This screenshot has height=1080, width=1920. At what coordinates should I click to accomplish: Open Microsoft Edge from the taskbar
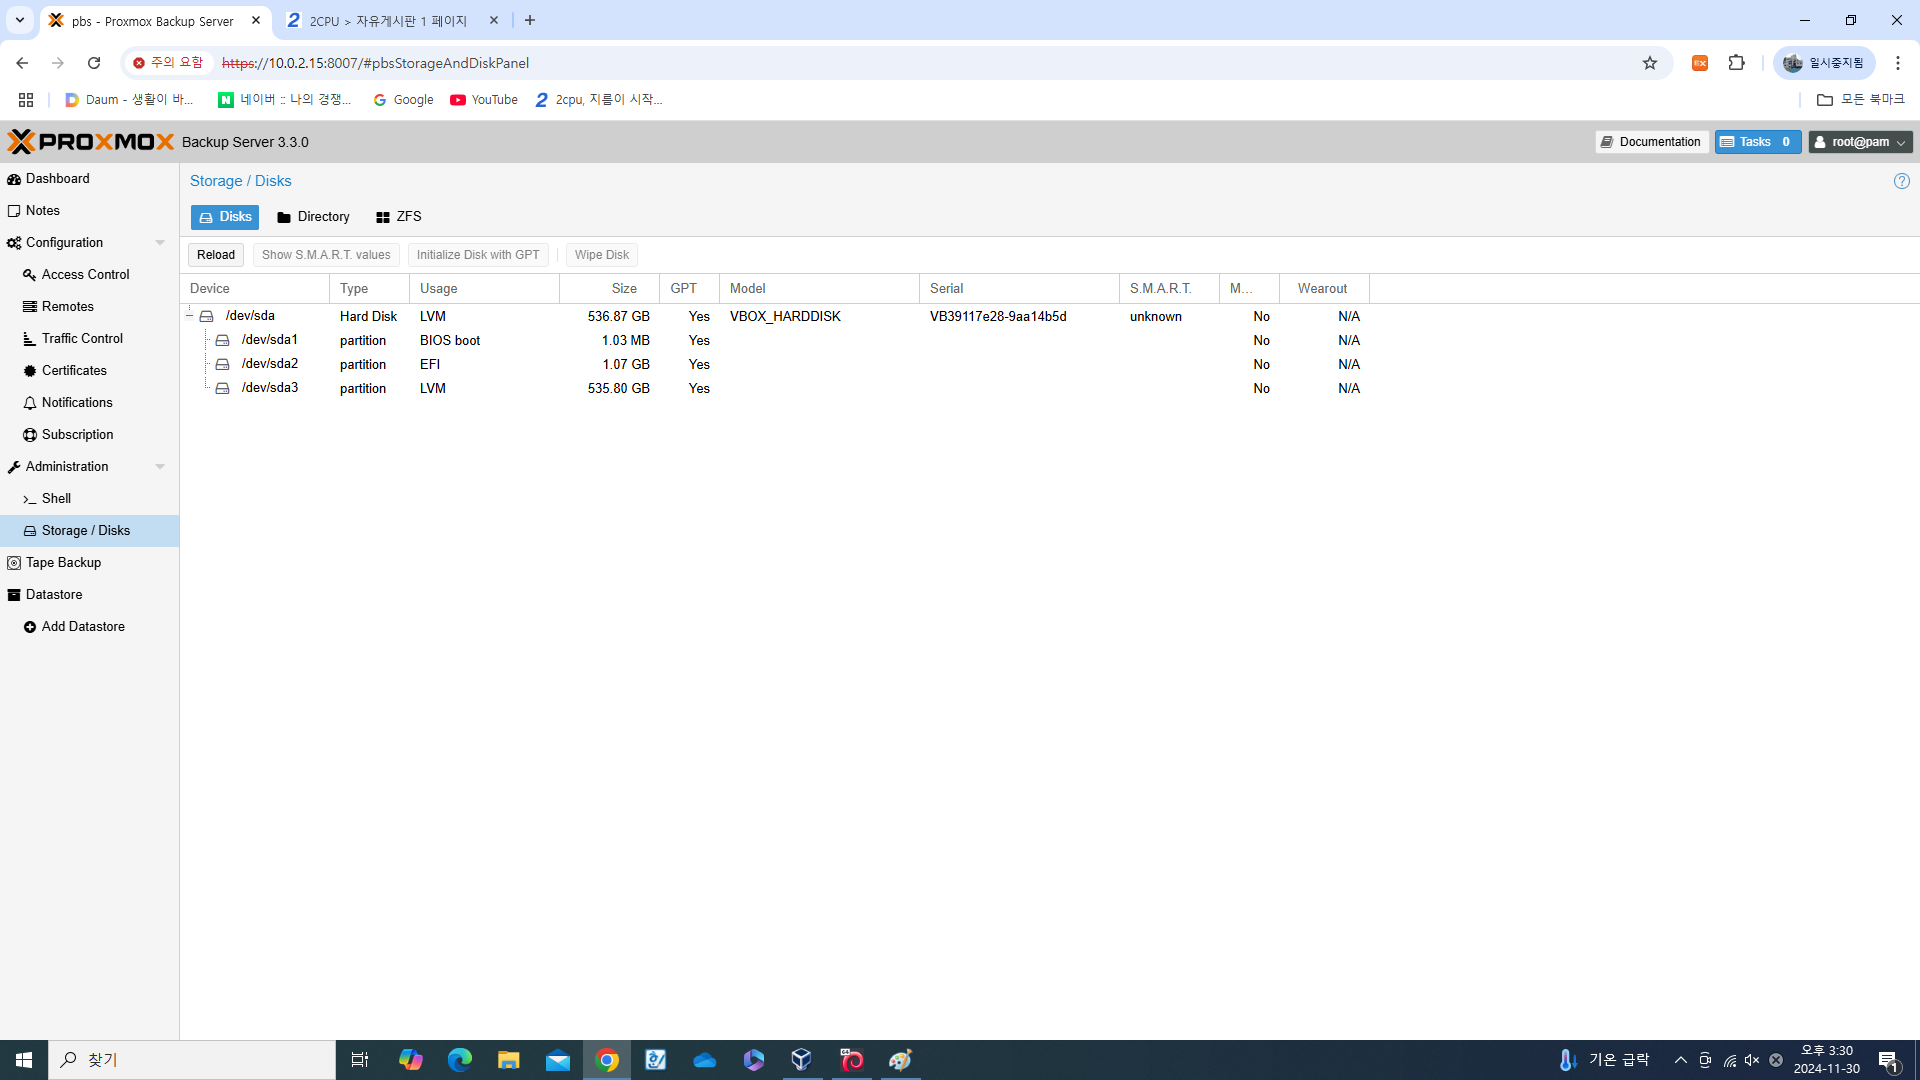click(460, 1060)
